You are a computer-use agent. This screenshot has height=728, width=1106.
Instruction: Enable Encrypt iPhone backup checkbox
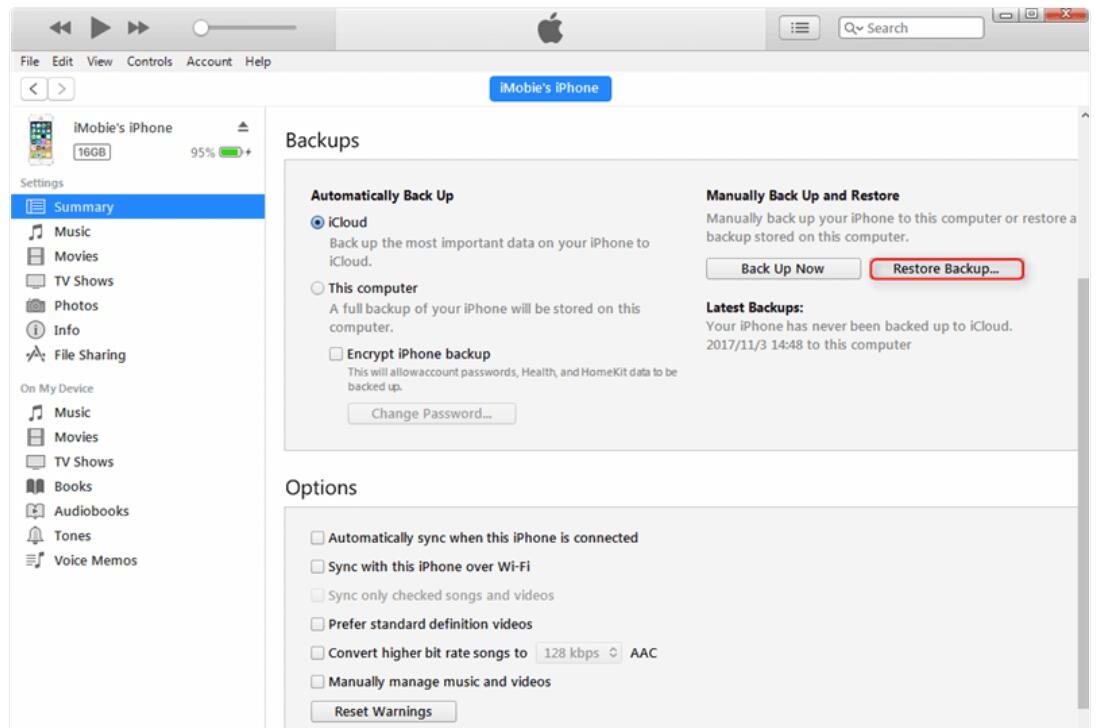coord(336,353)
